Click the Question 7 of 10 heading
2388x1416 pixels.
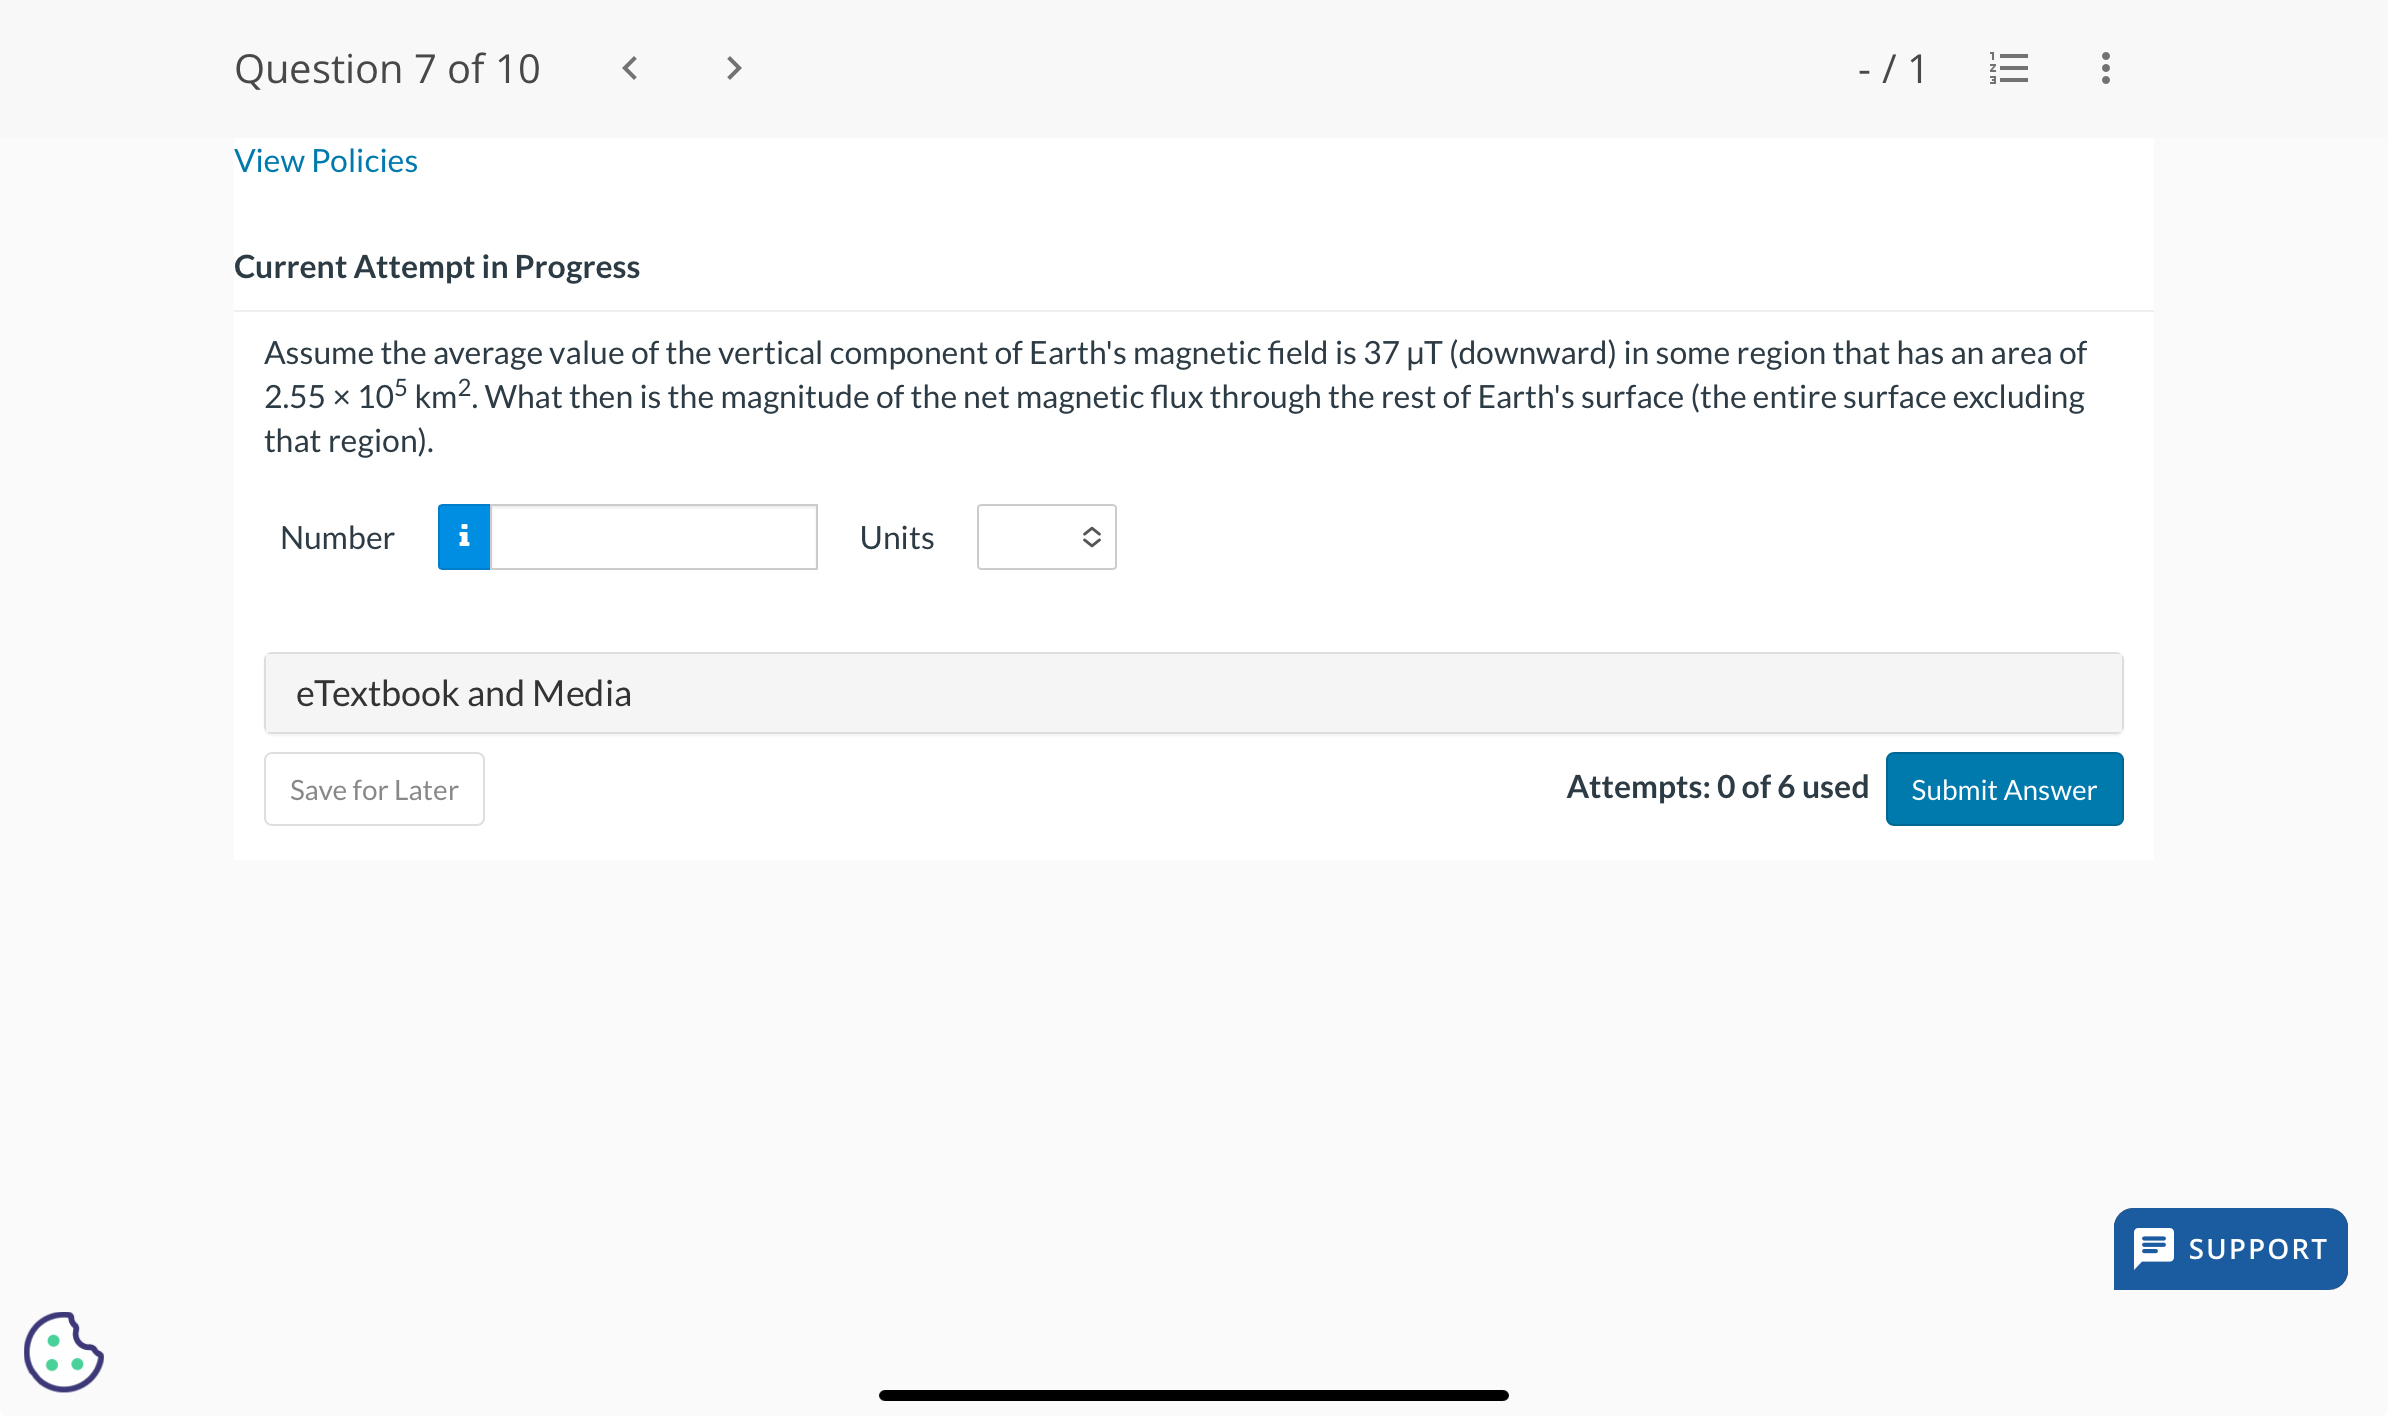[387, 69]
